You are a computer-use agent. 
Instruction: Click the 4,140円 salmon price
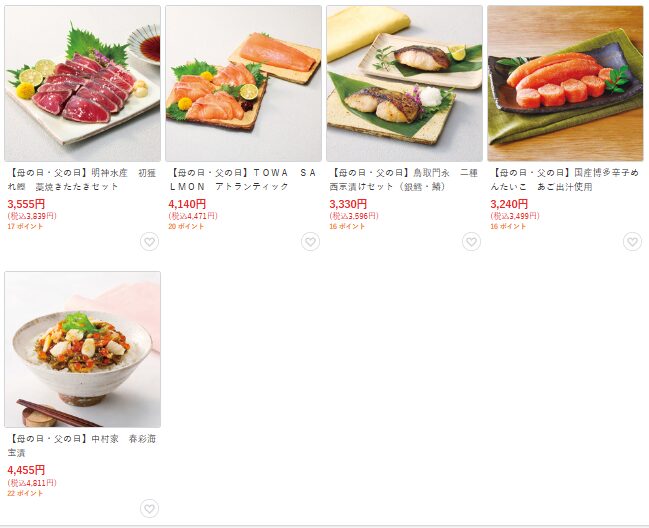[x=187, y=204]
